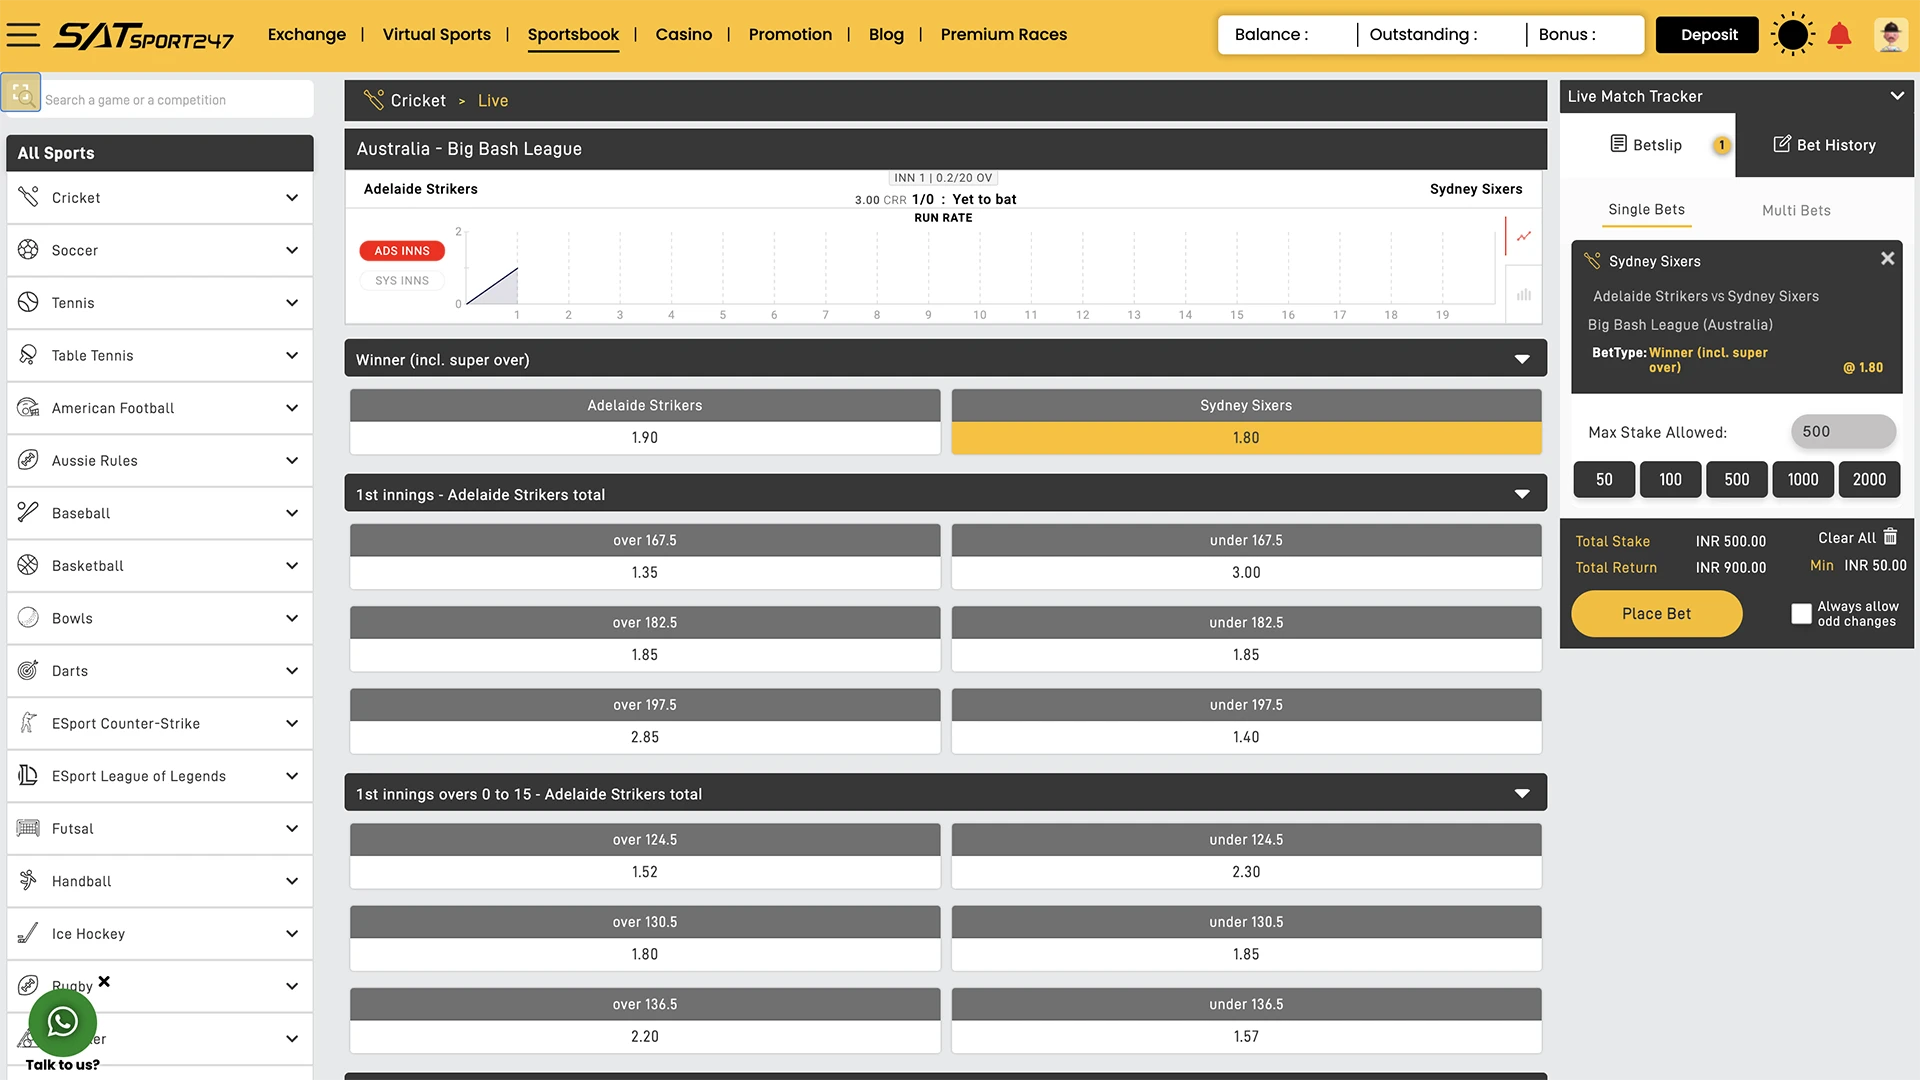The image size is (1920, 1080).
Task: Toggle the sun theme icon
Action: [x=1792, y=35]
